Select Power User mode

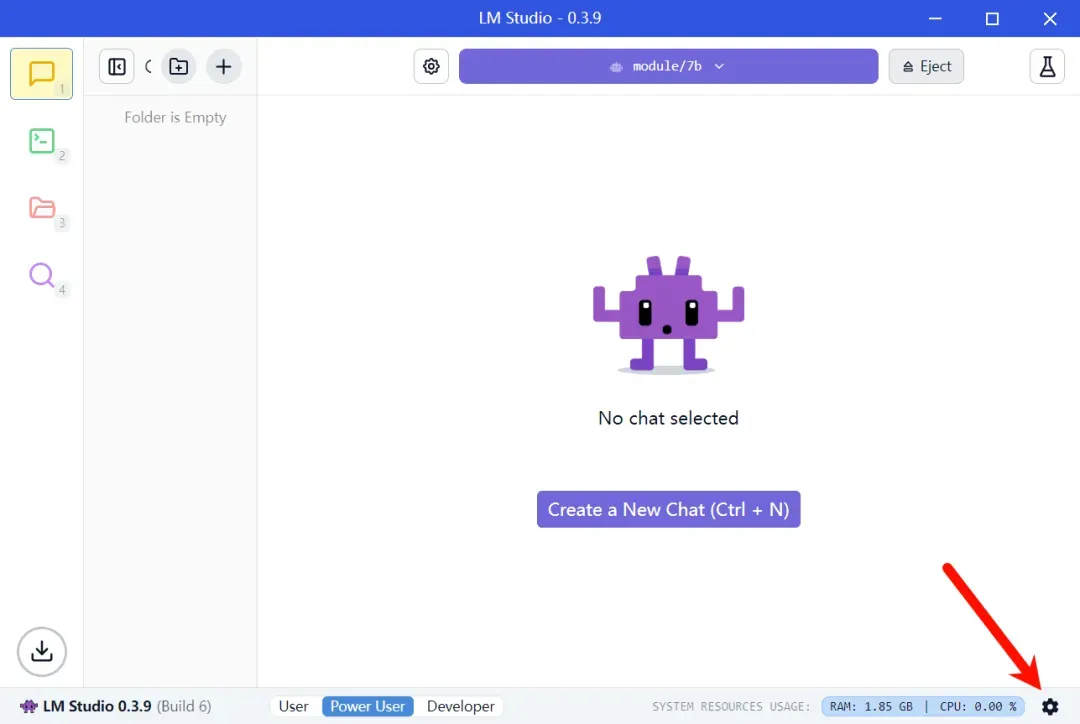coord(368,706)
